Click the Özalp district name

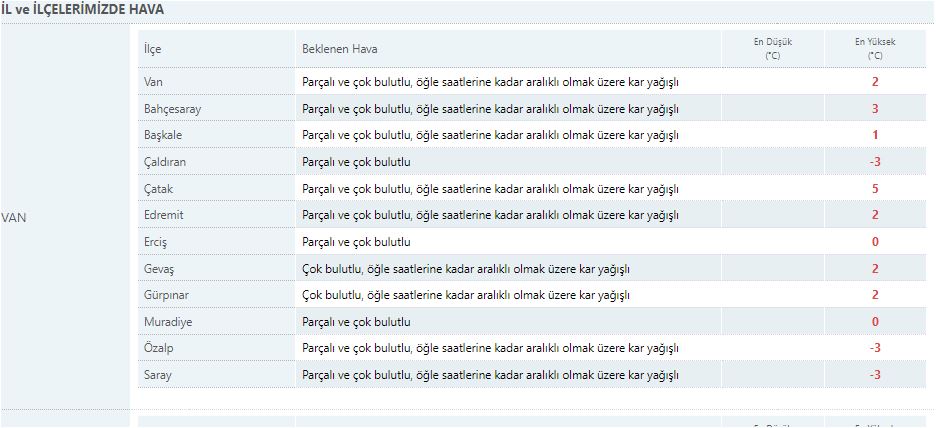159,348
